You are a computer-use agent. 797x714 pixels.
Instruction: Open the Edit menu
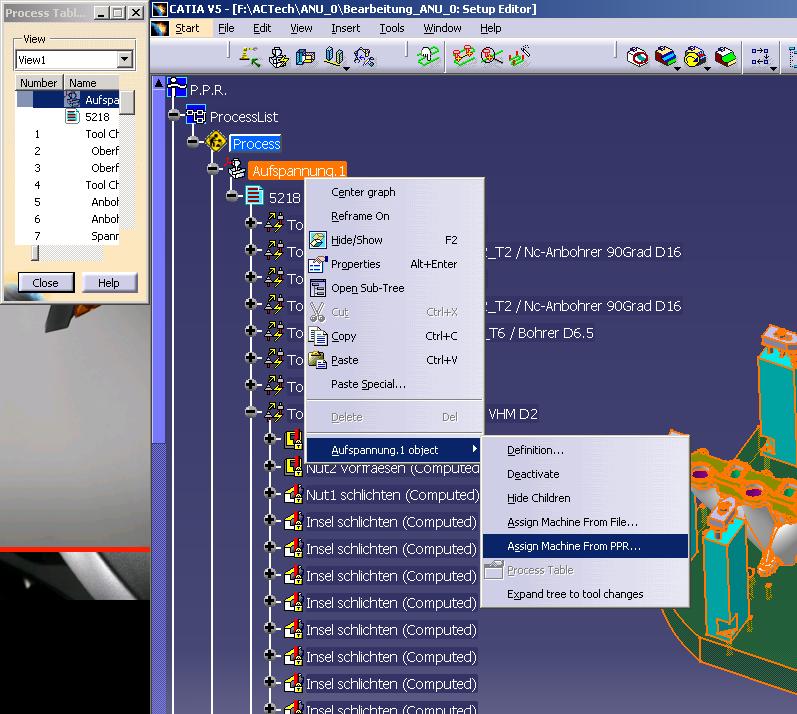262,28
